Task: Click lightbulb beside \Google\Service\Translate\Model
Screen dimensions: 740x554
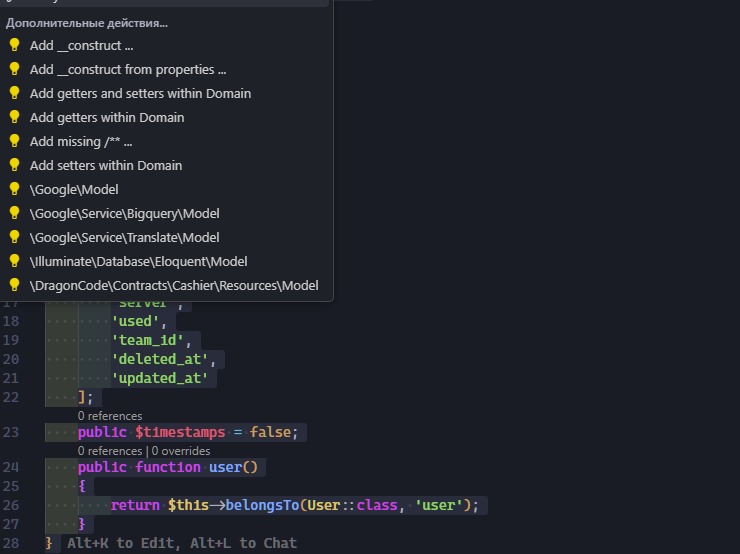Action: pyautogui.click(x=14, y=237)
